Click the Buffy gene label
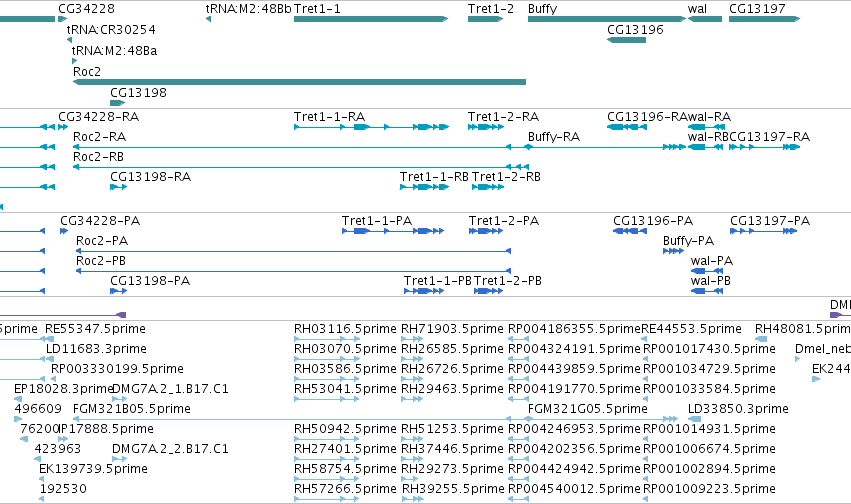This screenshot has height=504, width=851. (542, 9)
